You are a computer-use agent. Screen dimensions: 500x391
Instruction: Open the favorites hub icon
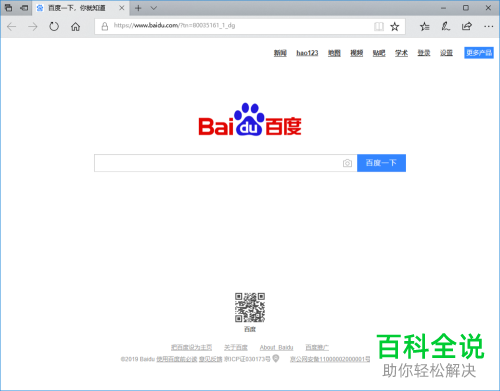pos(425,26)
